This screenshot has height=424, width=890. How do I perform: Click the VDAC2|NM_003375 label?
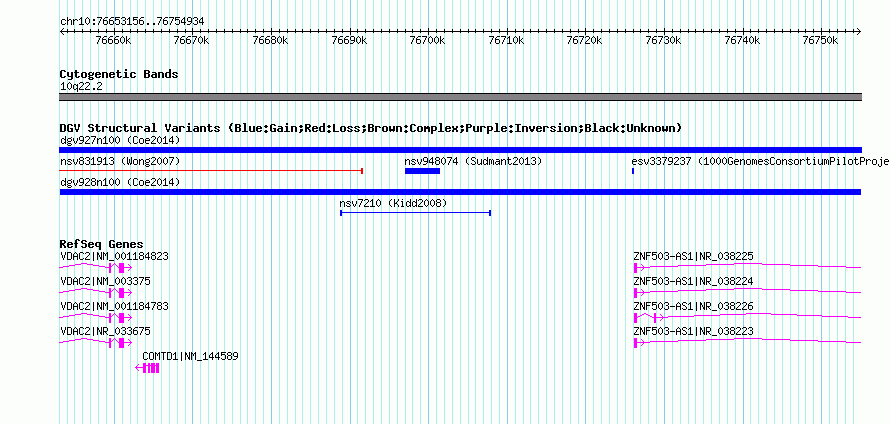click(x=105, y=282)
